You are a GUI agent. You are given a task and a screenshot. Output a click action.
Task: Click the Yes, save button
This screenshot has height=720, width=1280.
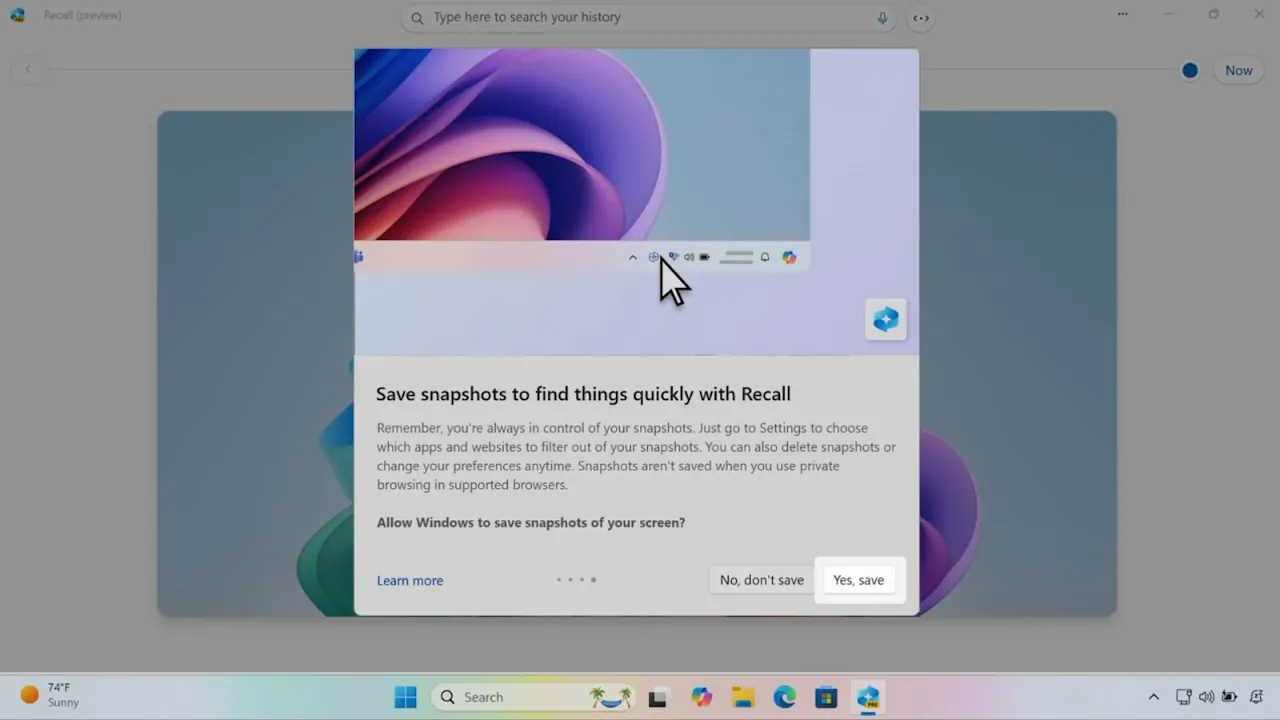coord(858,580)
